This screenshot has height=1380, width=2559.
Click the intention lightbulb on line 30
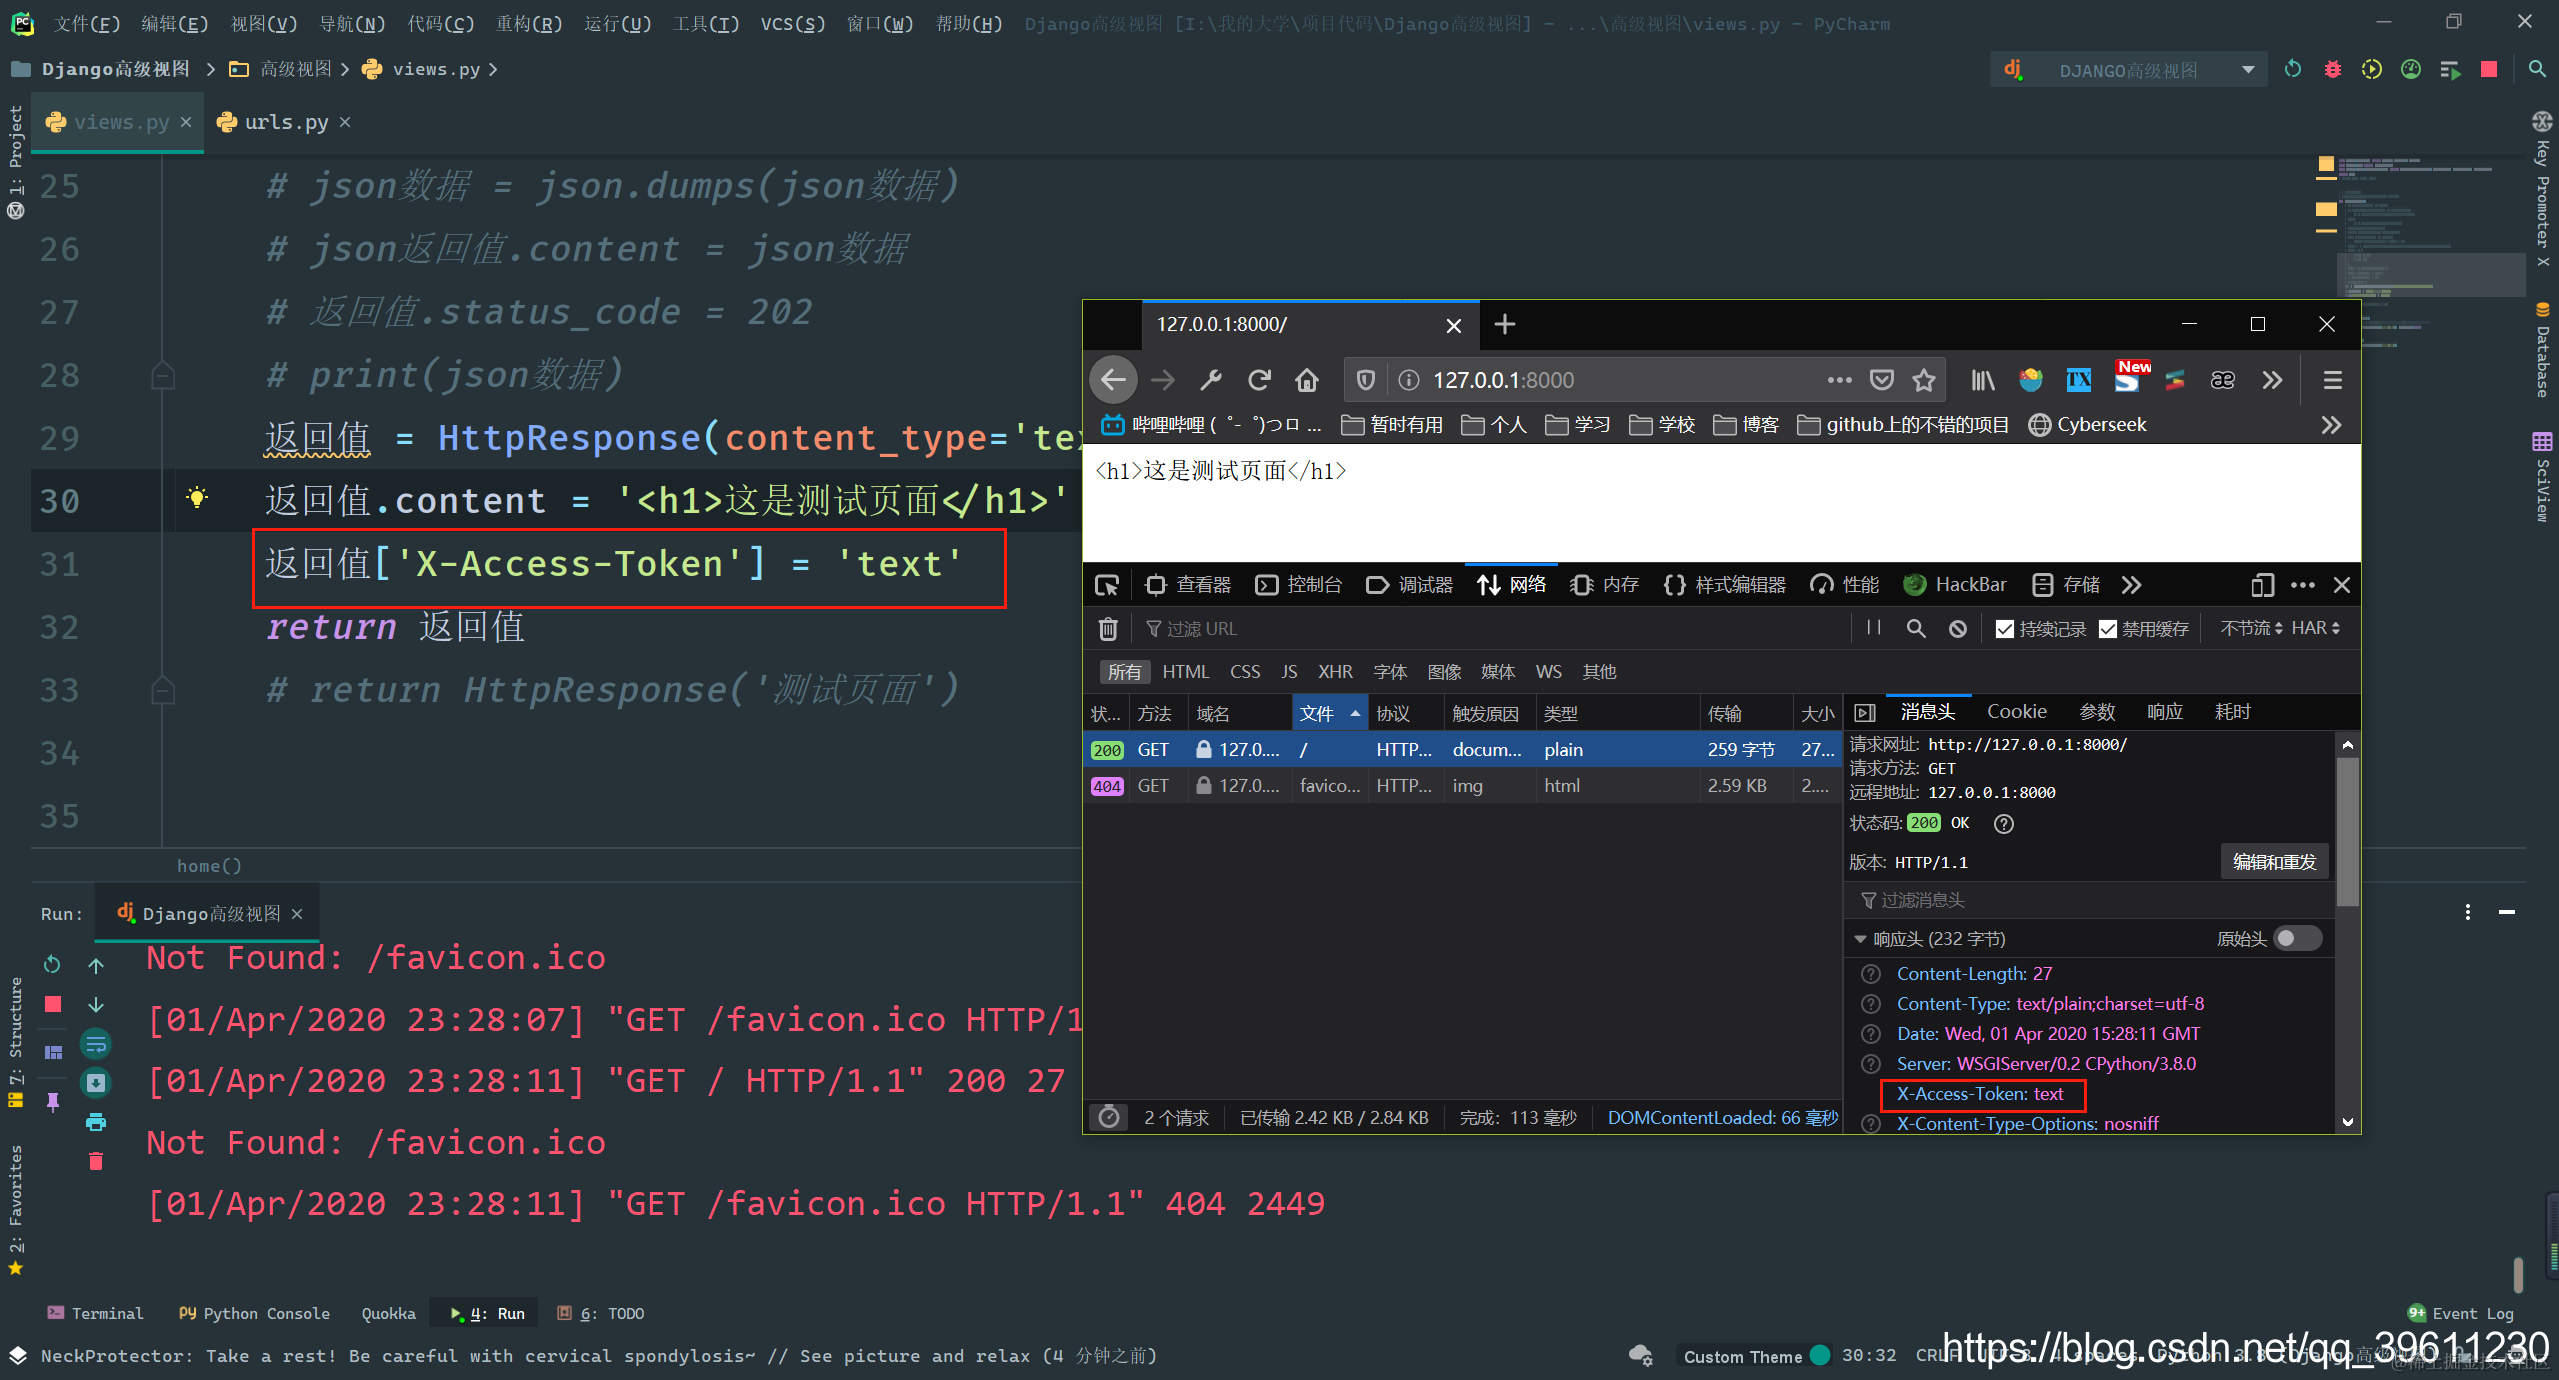click(x=197, y=497)
